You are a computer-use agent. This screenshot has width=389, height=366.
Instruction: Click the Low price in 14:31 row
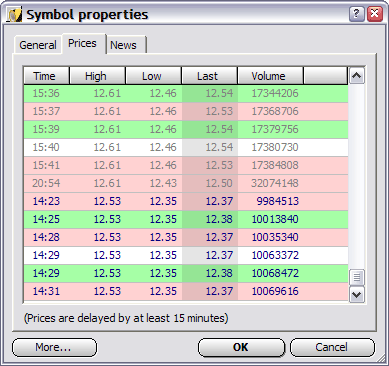(163, 291)
